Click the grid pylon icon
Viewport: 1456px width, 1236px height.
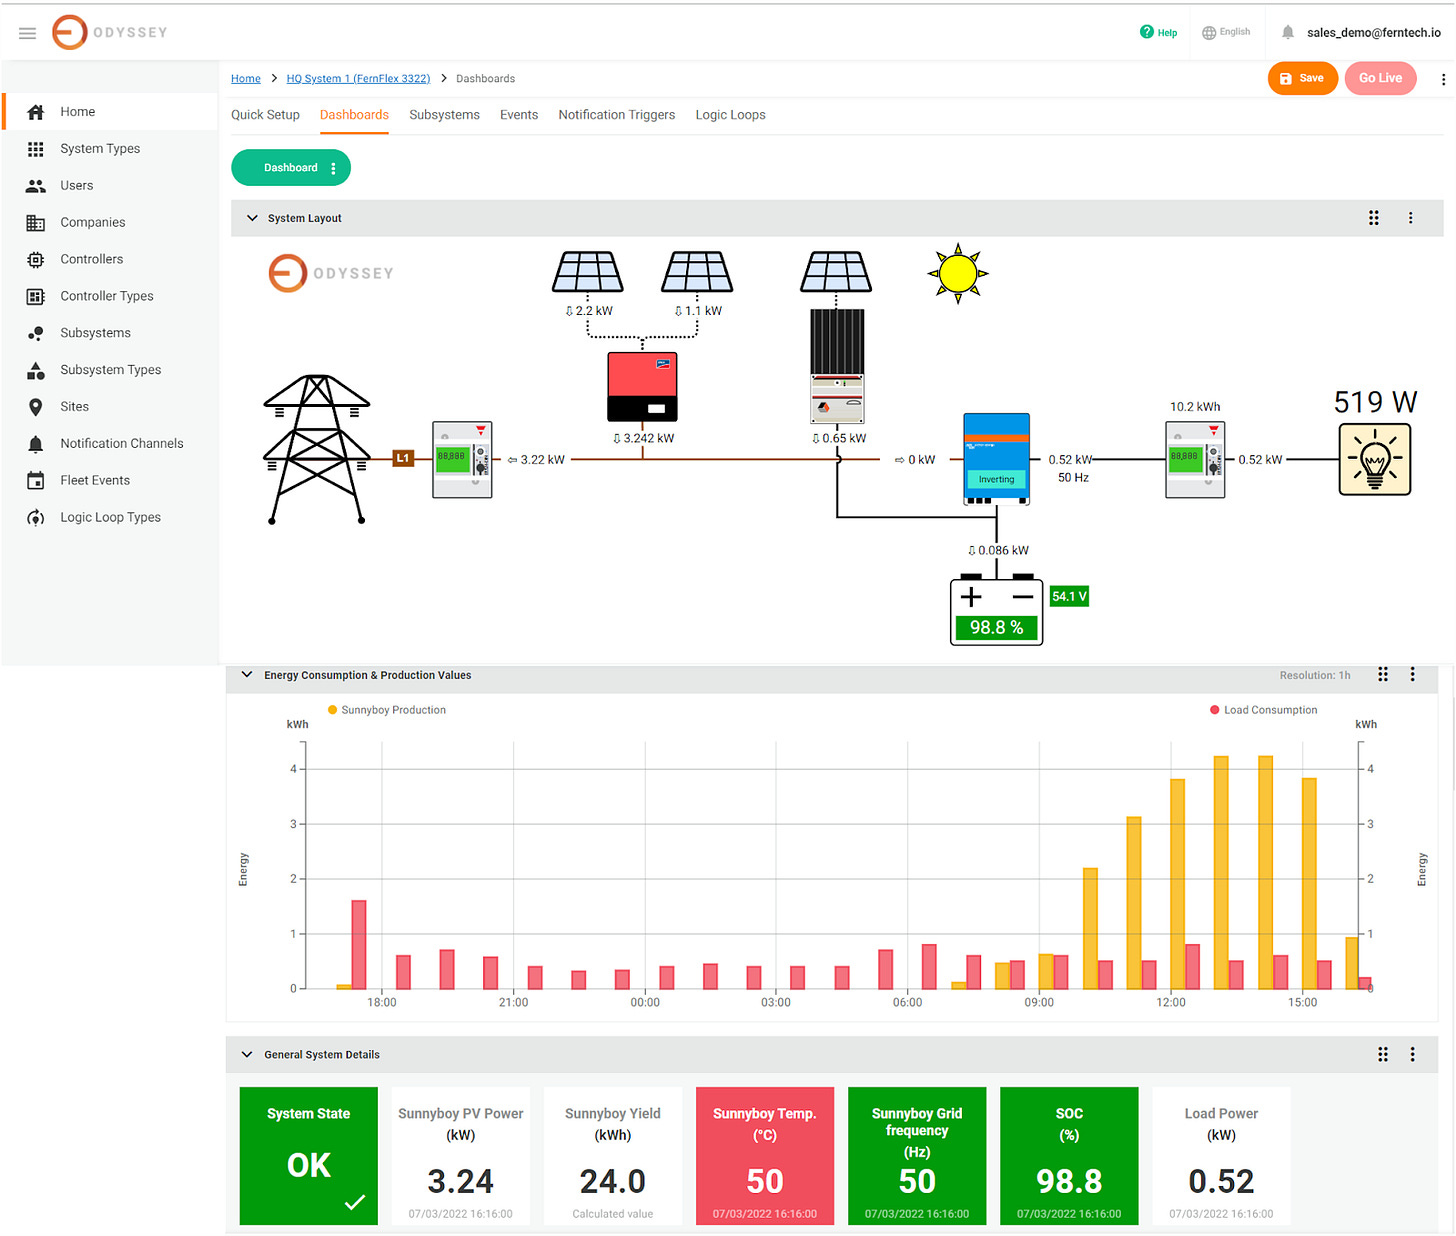click(x=317, y=450)
